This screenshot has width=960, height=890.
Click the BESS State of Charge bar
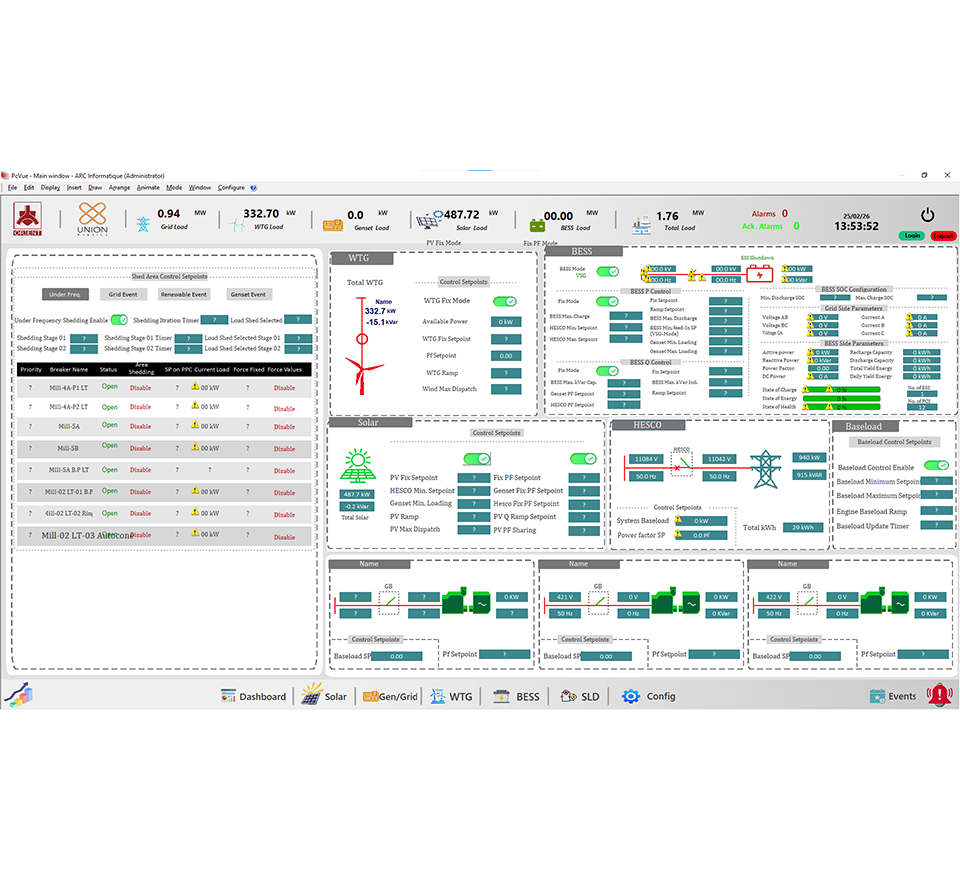(834, 390)
